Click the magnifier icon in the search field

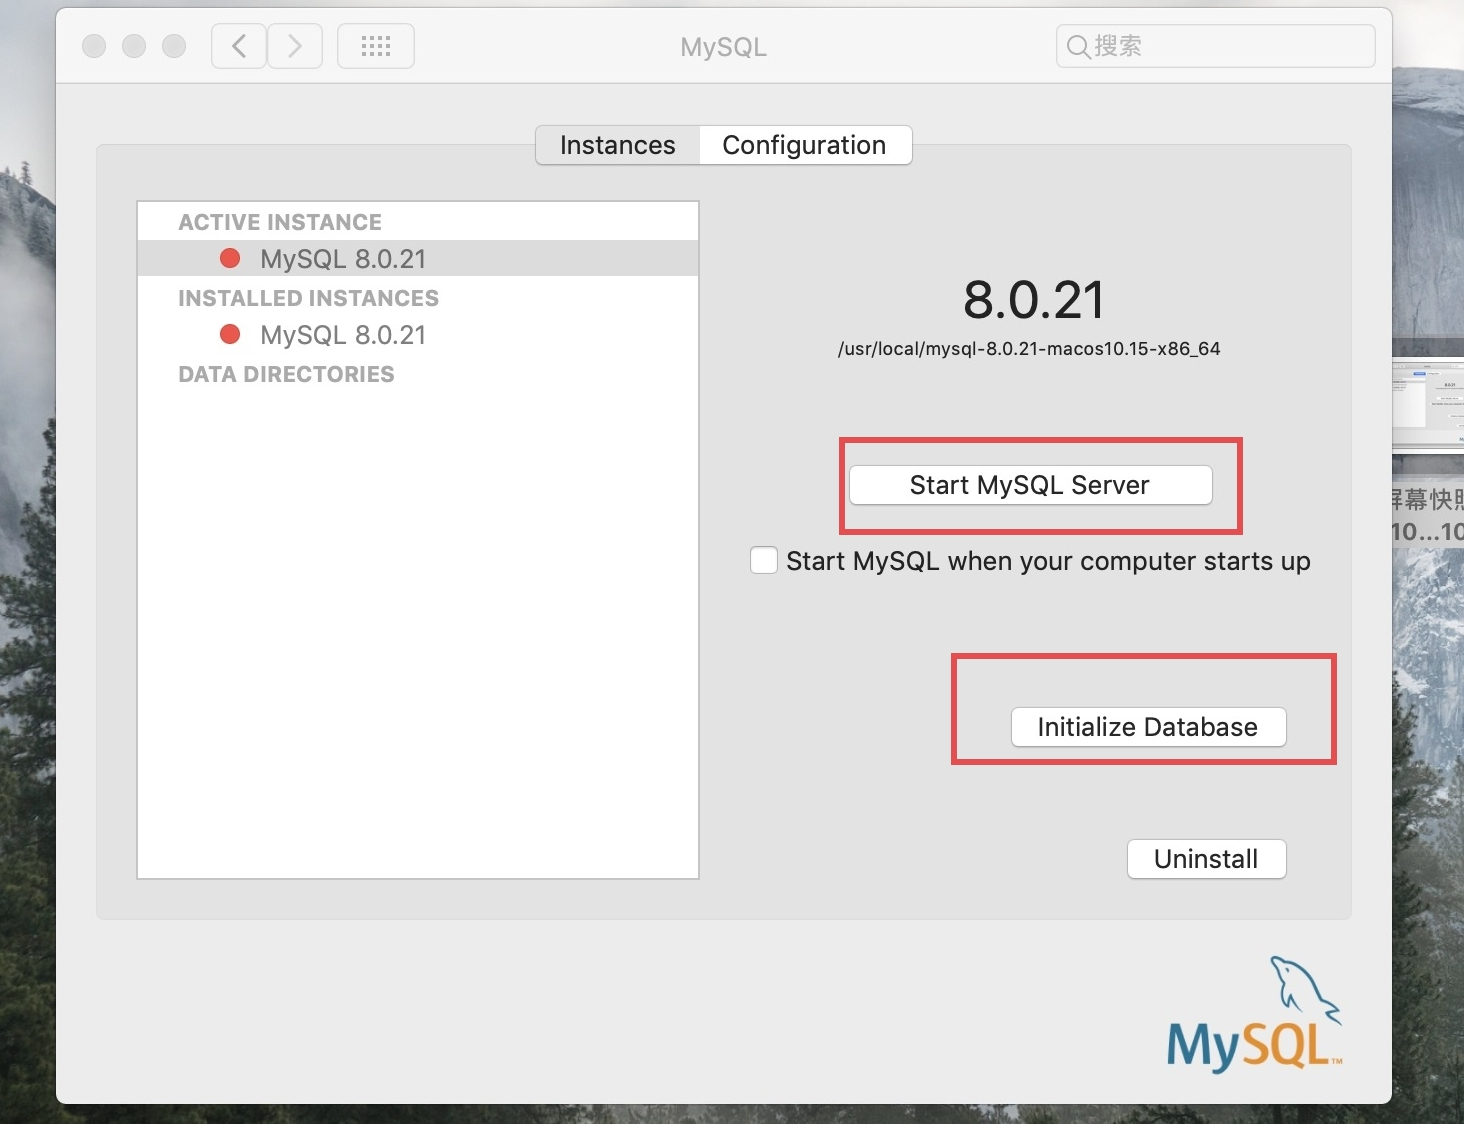coord(1077,46)
